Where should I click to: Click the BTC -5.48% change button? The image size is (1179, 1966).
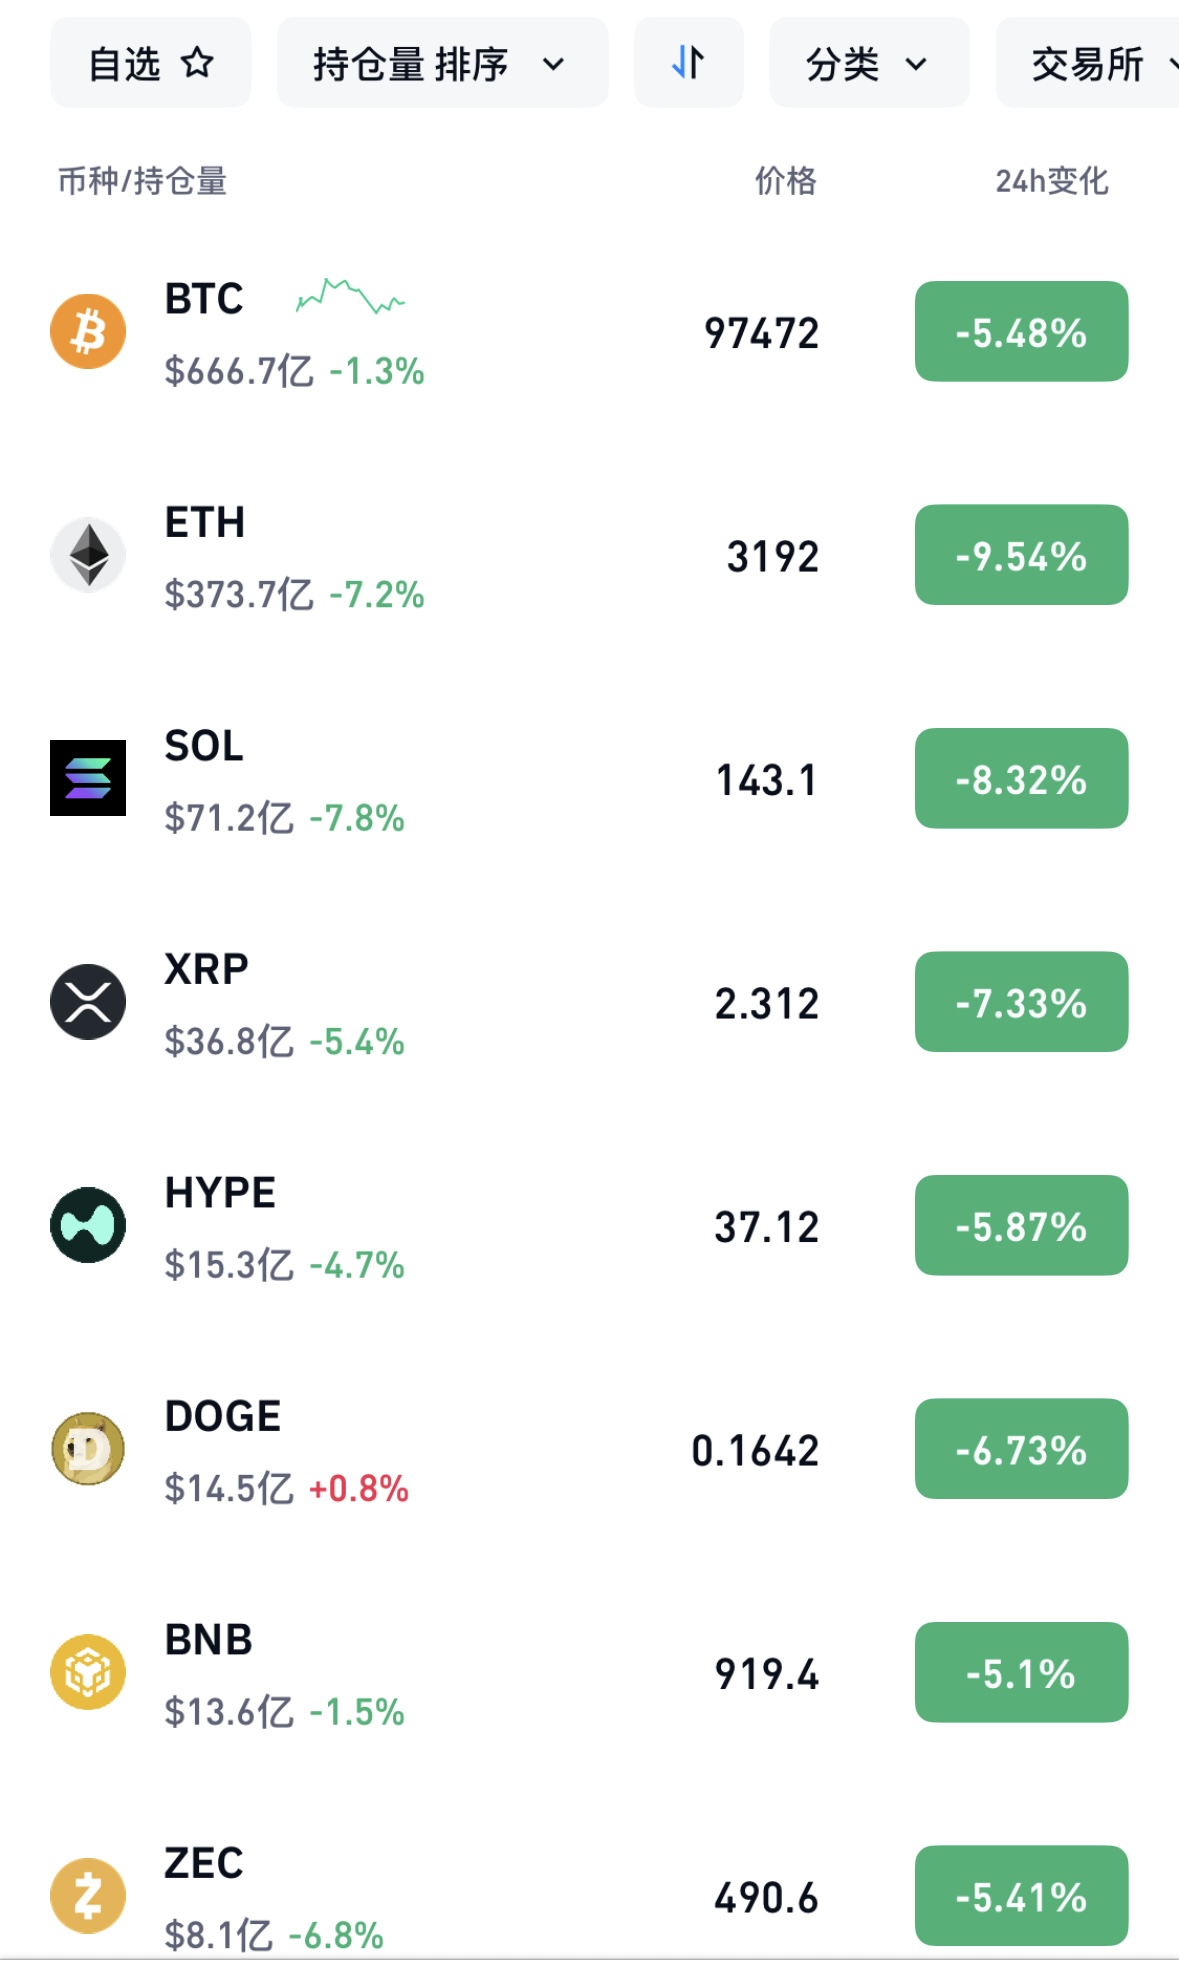click(x=1021, y=332)
